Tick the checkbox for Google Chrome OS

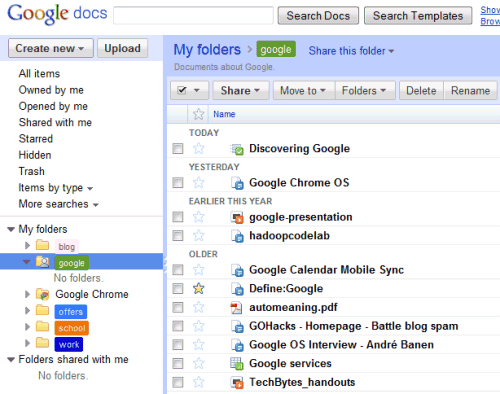pyautogui.click(x=178, y=183)
